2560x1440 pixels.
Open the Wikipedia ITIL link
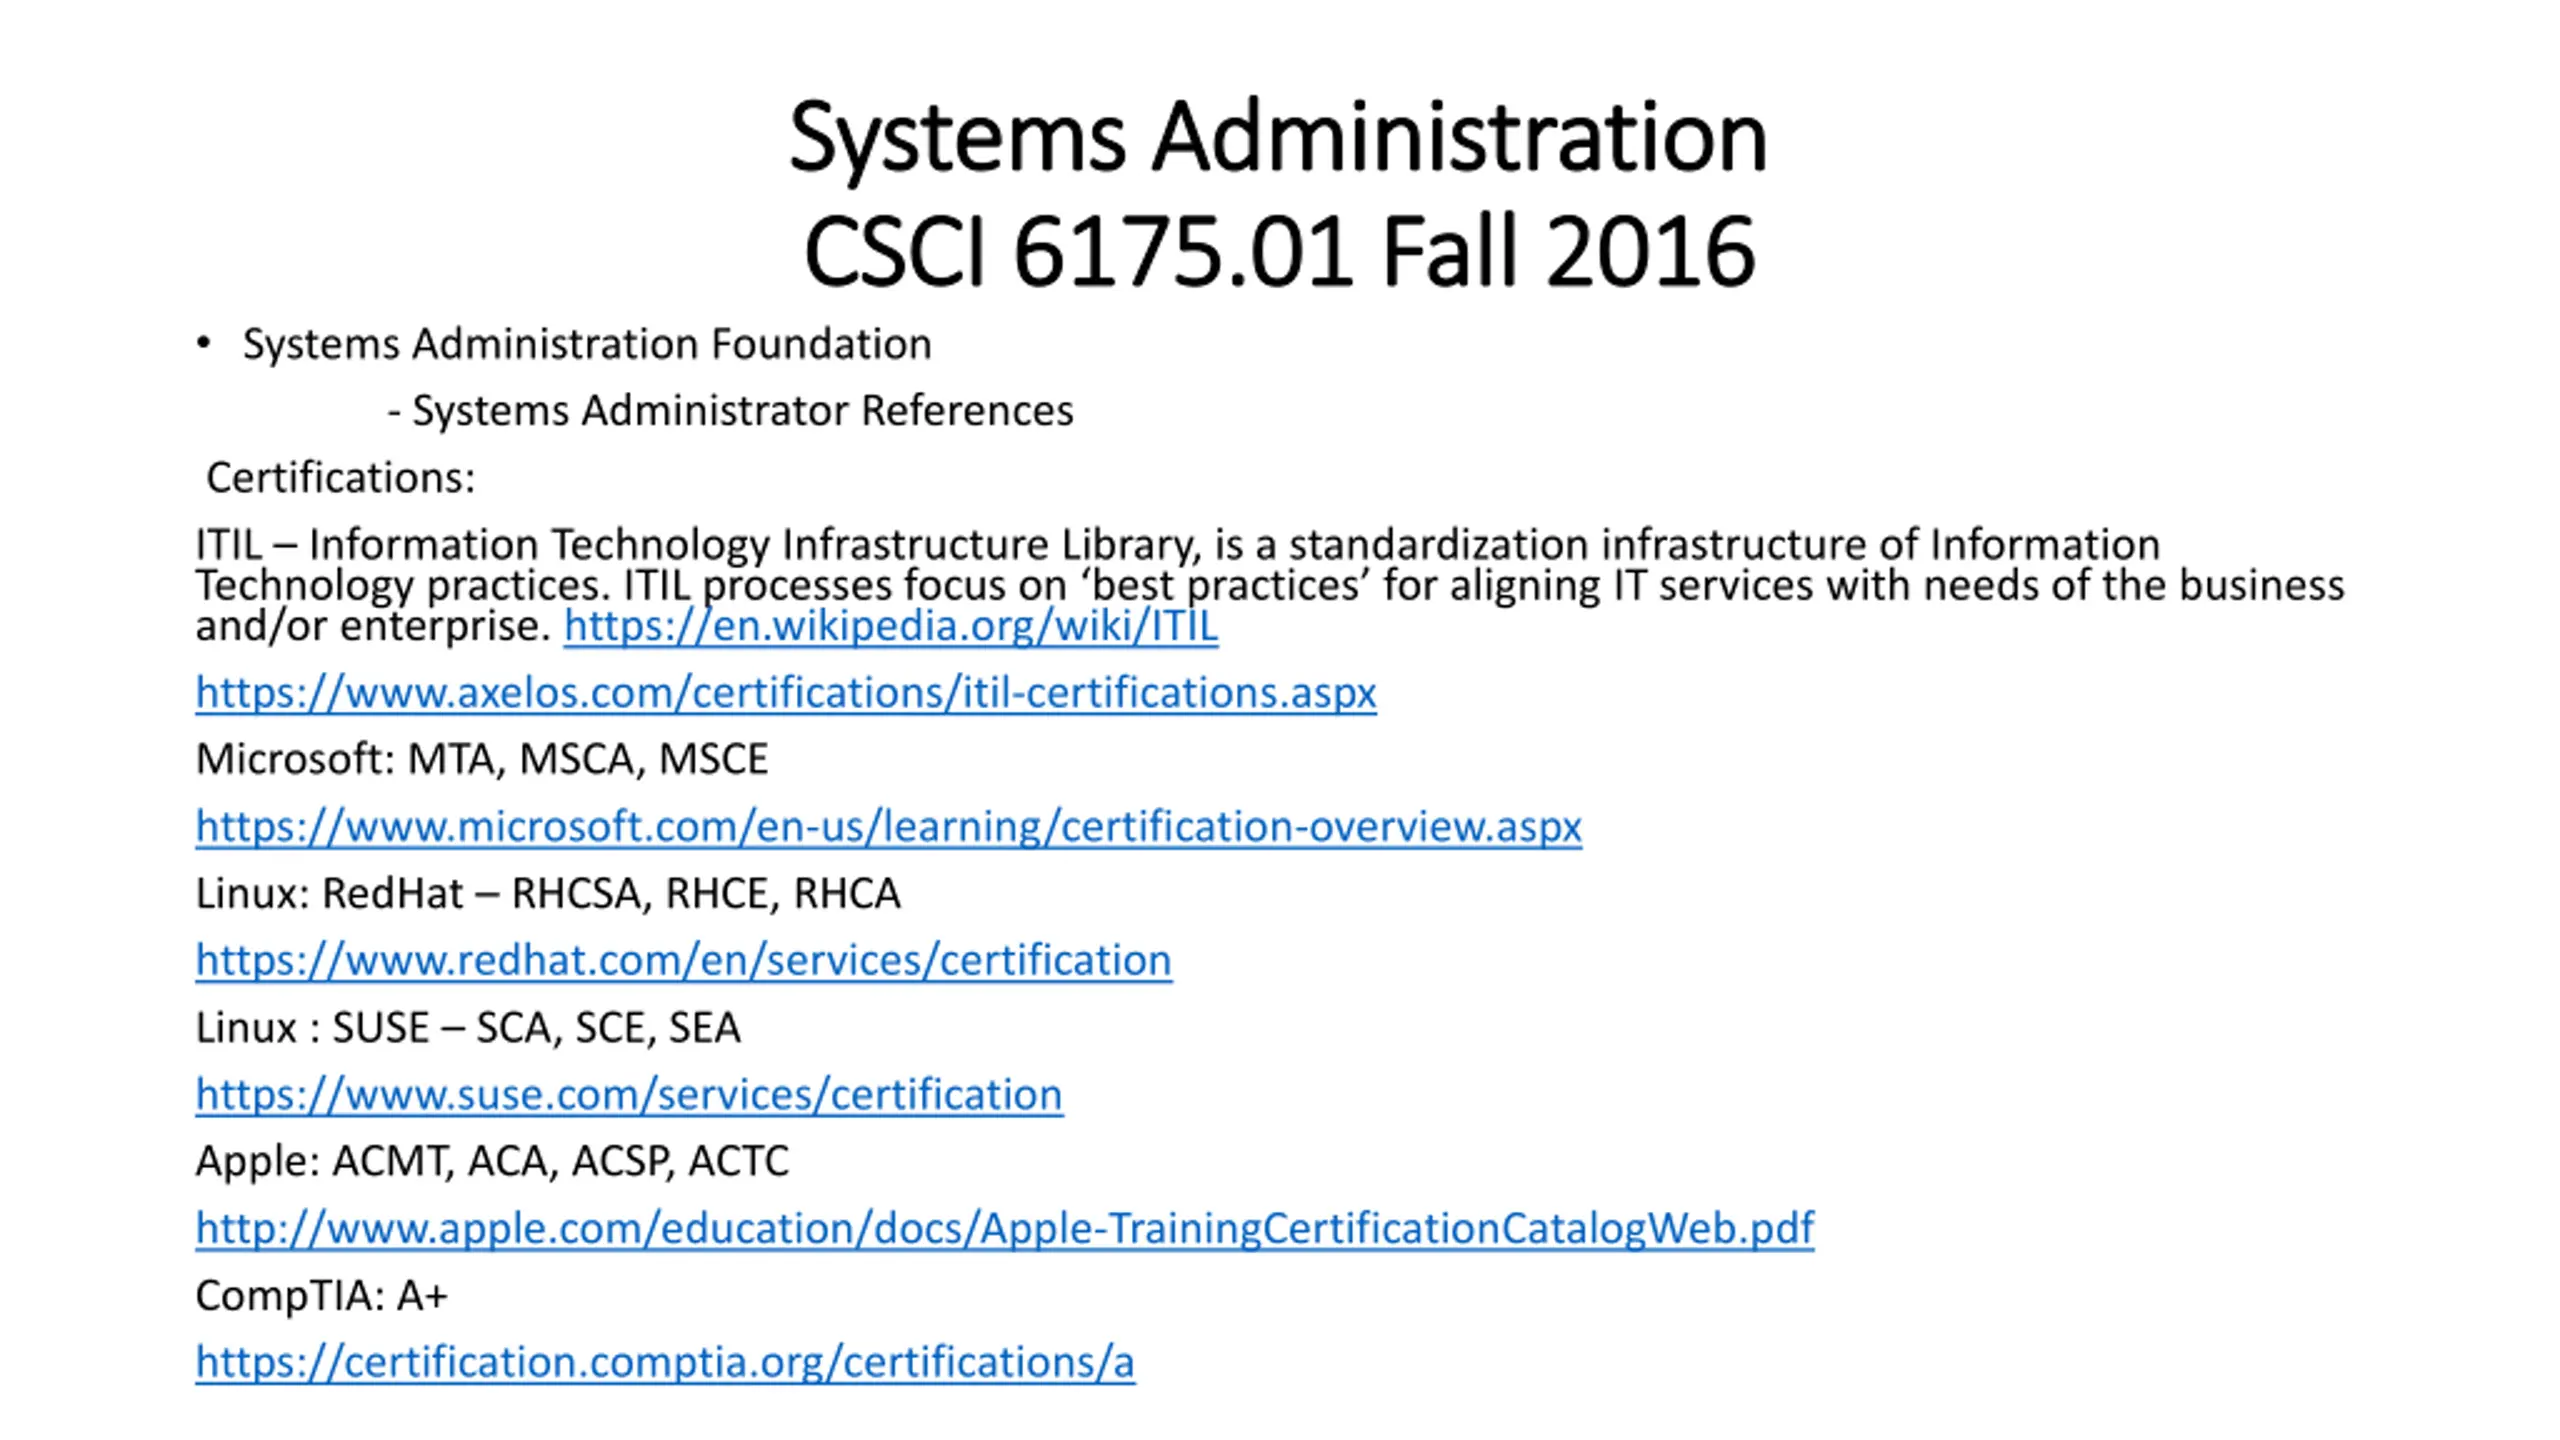[890, 627]
